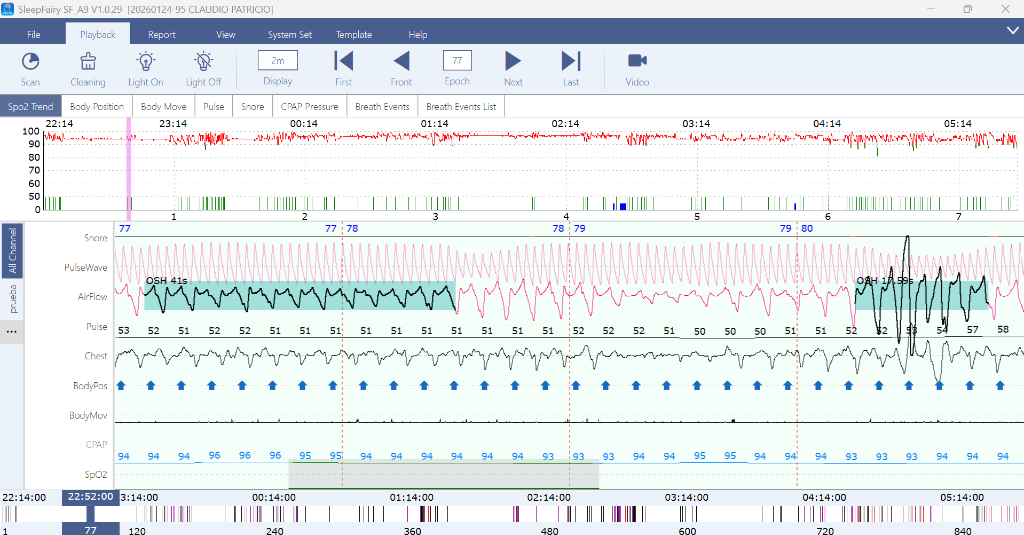Screen dimensions: 1024x535
Task: Advance to the Next epoch
Action: pyautogui.click(x=513, y=62)
